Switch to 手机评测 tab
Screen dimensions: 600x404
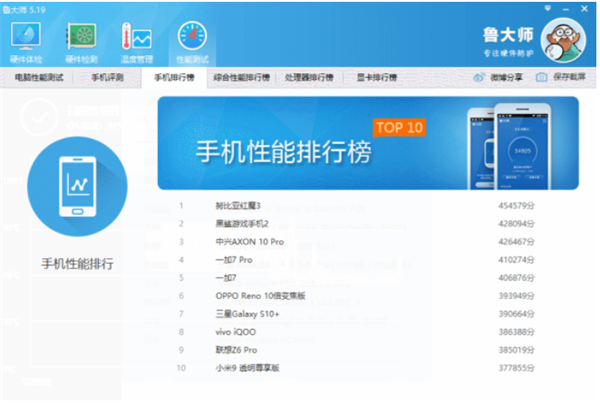tap(107, 77)
